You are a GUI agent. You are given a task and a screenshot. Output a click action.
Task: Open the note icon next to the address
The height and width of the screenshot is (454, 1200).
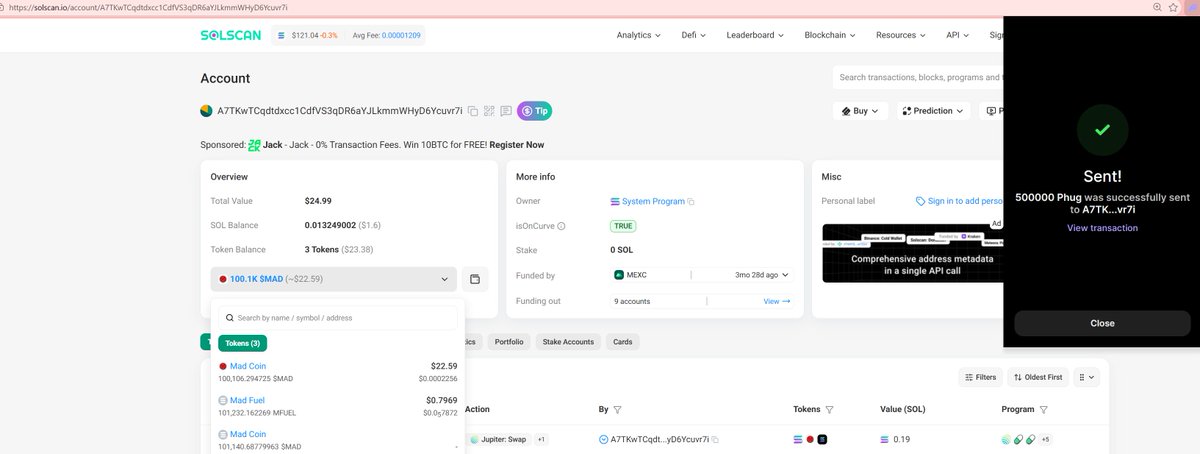pyautogui.click(x=506, y=111)
